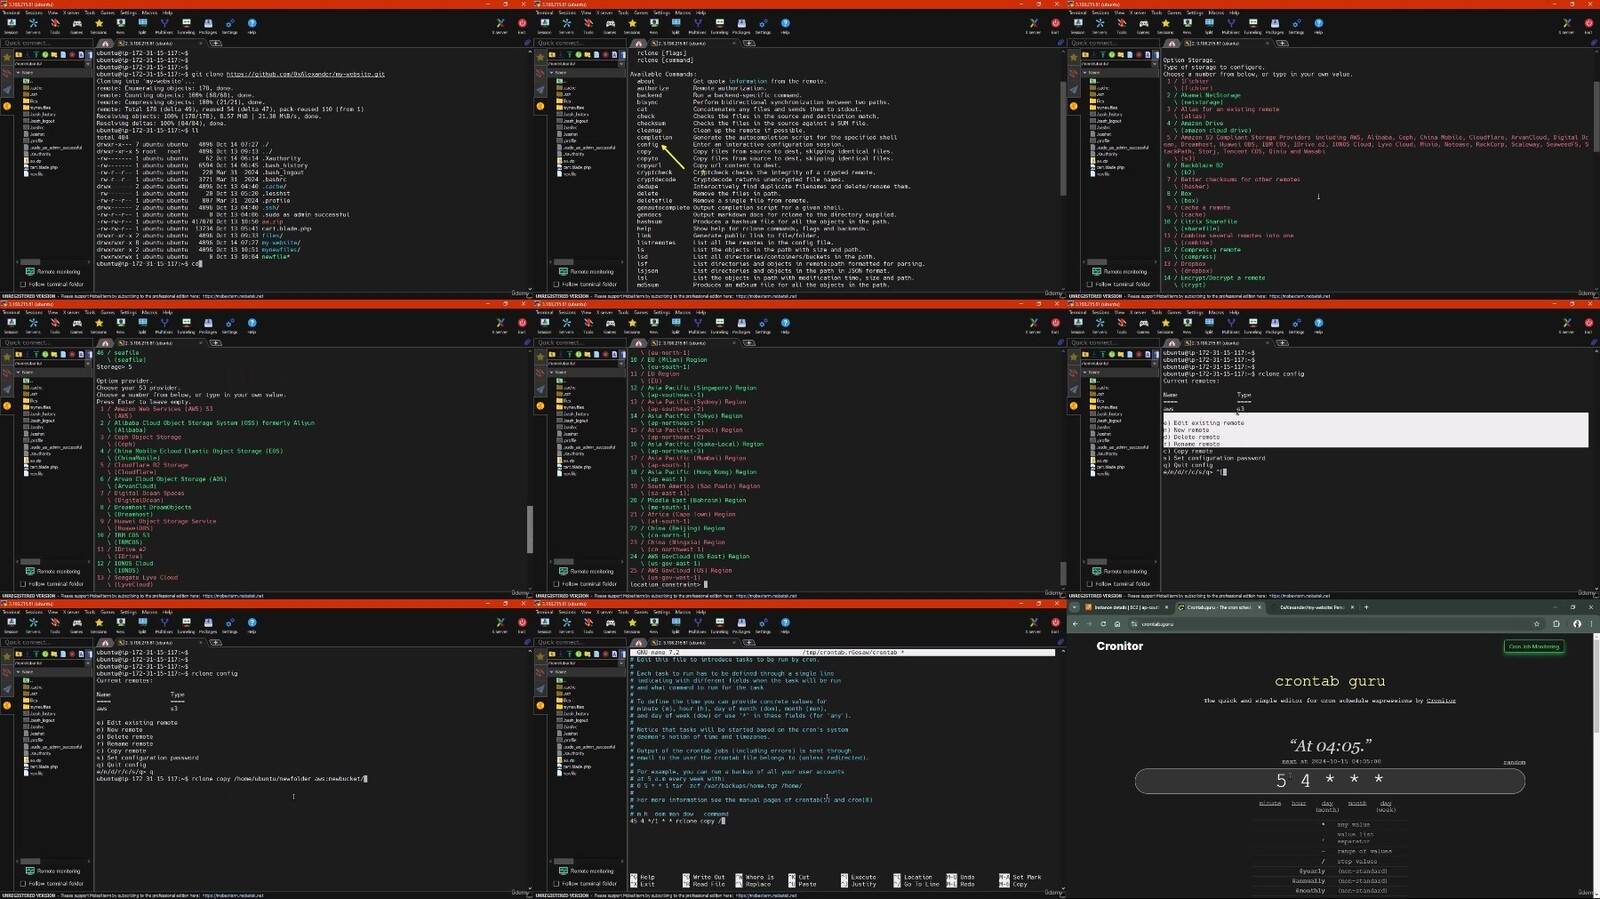Screen dimensions: 1600x899
Task: Click View toolbar icon in rclone commands window
Action: click(x=654, y=24)
